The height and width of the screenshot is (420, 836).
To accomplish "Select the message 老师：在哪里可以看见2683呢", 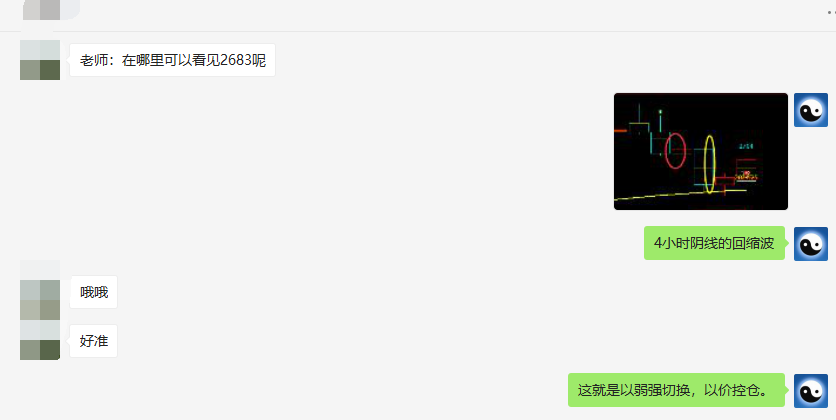I will point(172,60).
